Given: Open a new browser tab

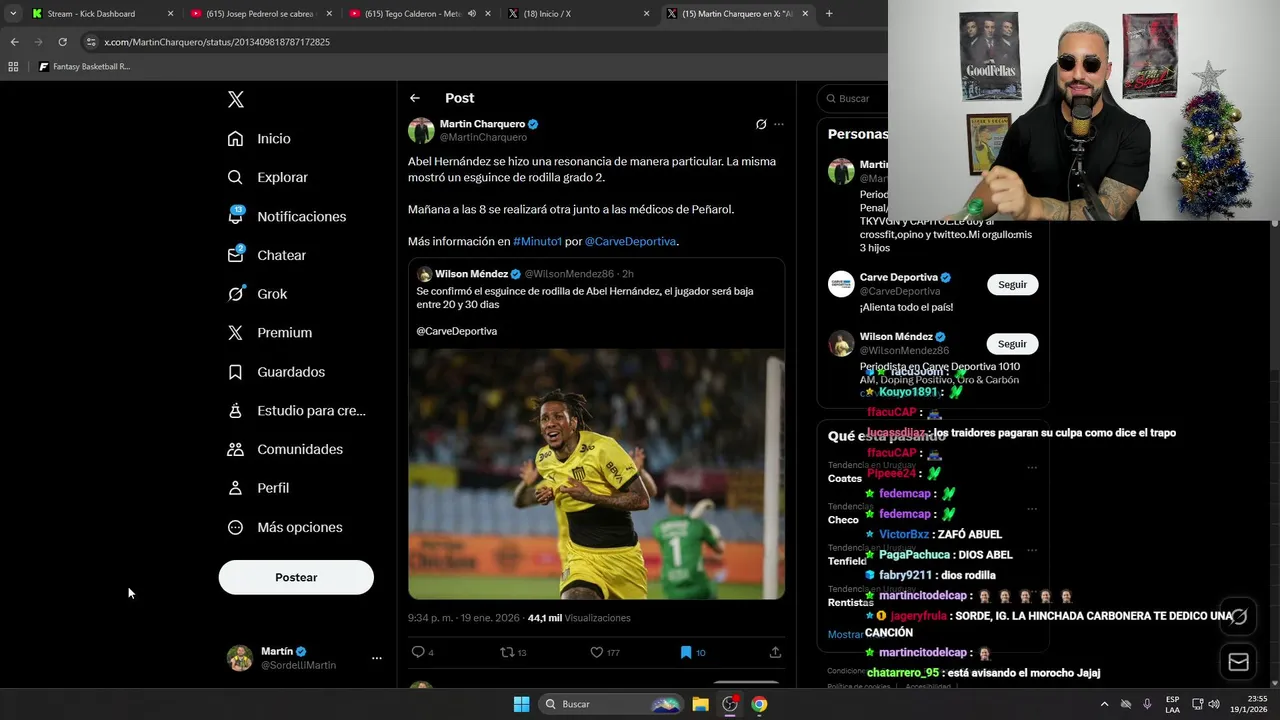Looking at the screenshot, I should pos(829,14).
